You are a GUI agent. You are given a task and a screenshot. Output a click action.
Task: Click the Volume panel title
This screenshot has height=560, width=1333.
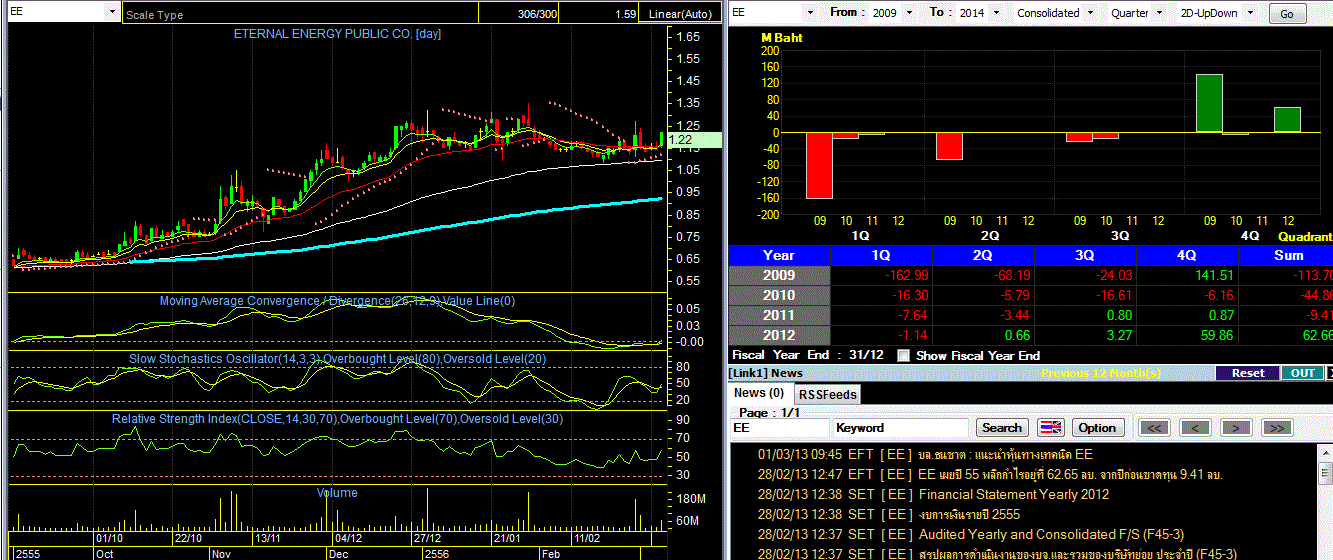pyautogui.click(x=336, y=492)
